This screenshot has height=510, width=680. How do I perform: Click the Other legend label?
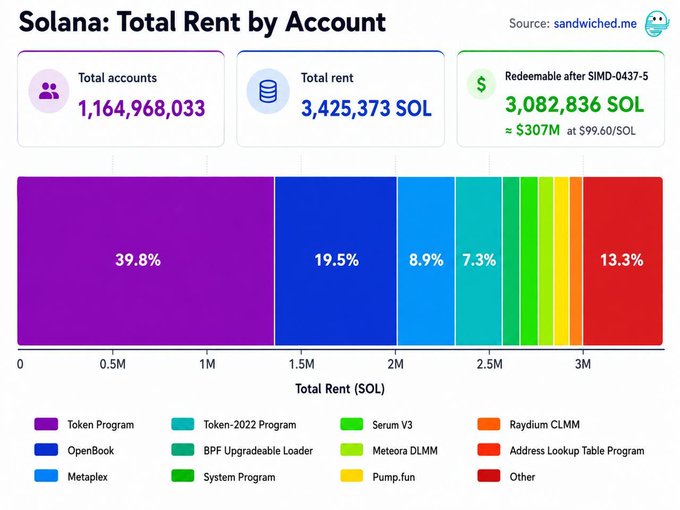coord(522,477)
